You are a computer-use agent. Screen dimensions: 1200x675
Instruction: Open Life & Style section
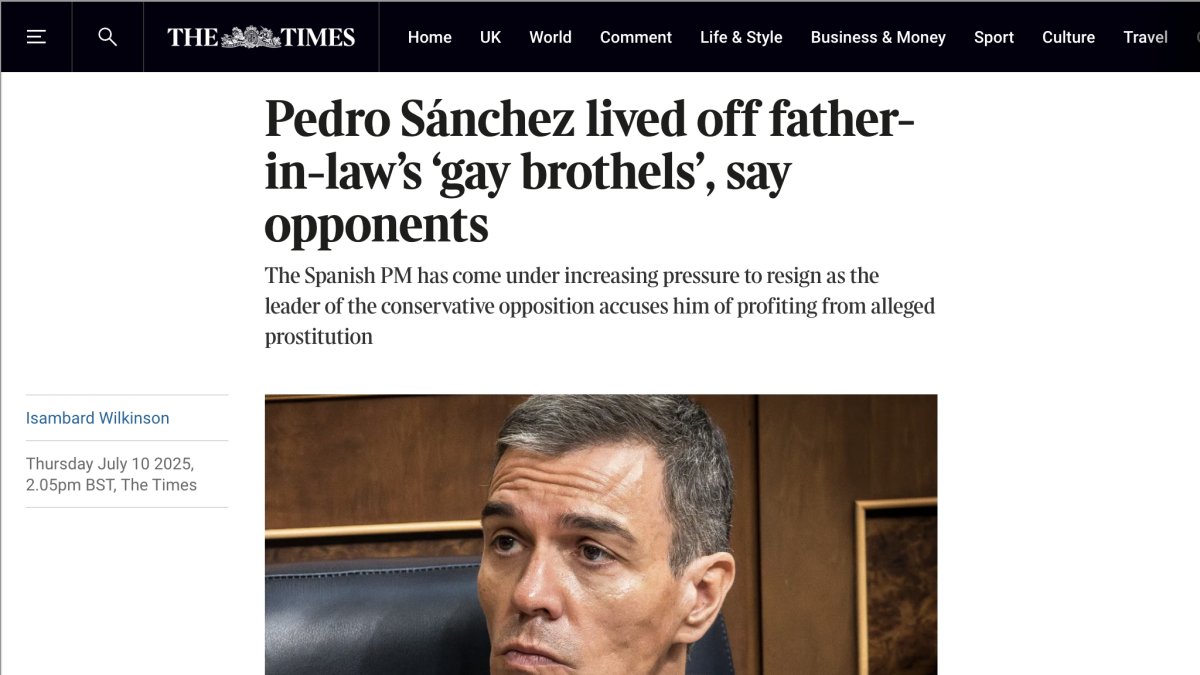[741, 37]
